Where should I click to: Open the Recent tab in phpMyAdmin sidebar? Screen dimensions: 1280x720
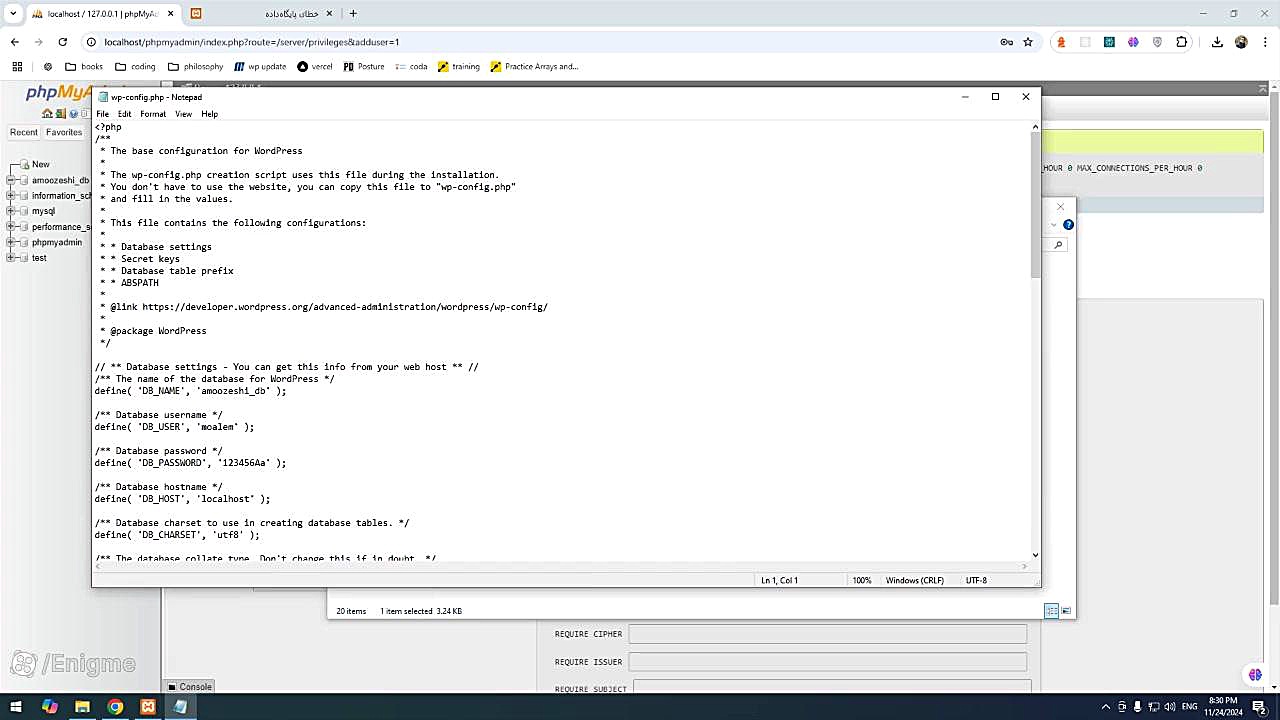click(24, 132)
